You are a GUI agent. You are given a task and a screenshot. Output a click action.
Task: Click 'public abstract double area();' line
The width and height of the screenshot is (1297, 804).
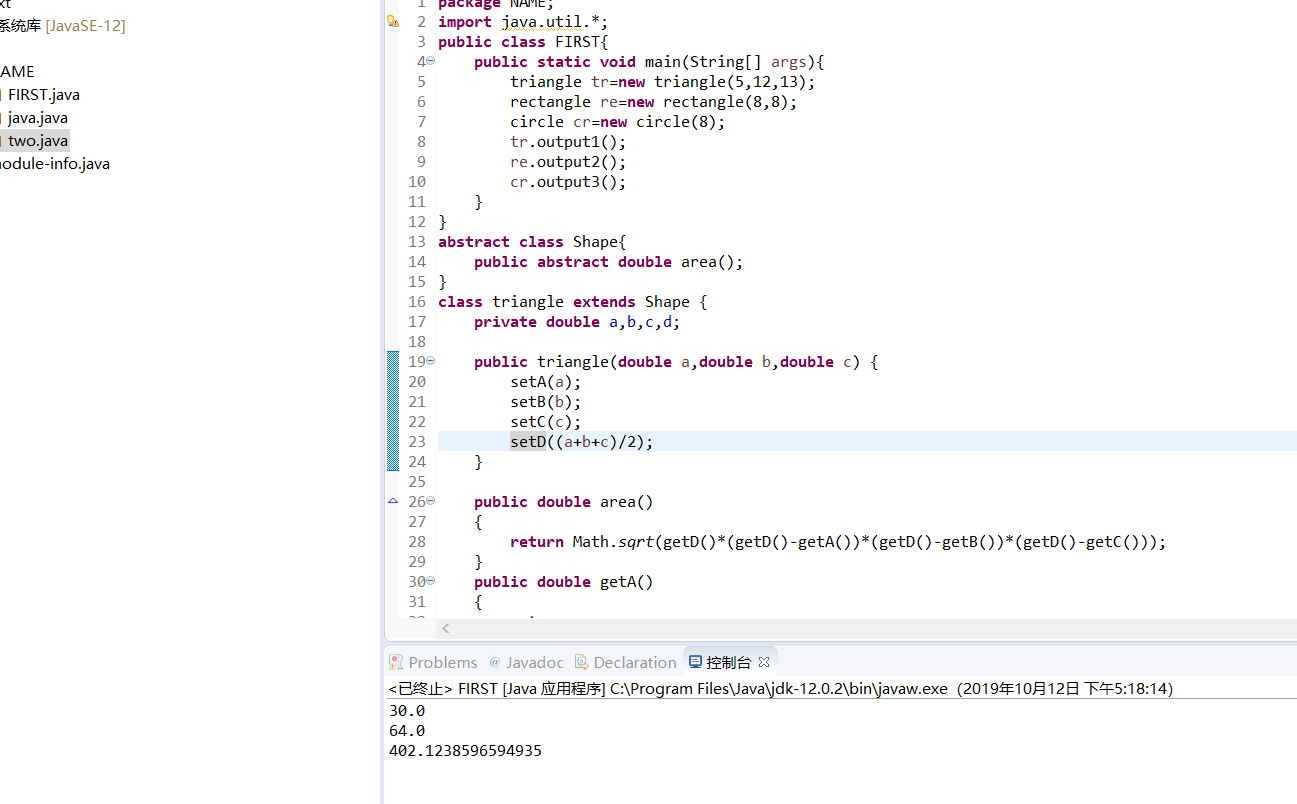tap(609, 262)
